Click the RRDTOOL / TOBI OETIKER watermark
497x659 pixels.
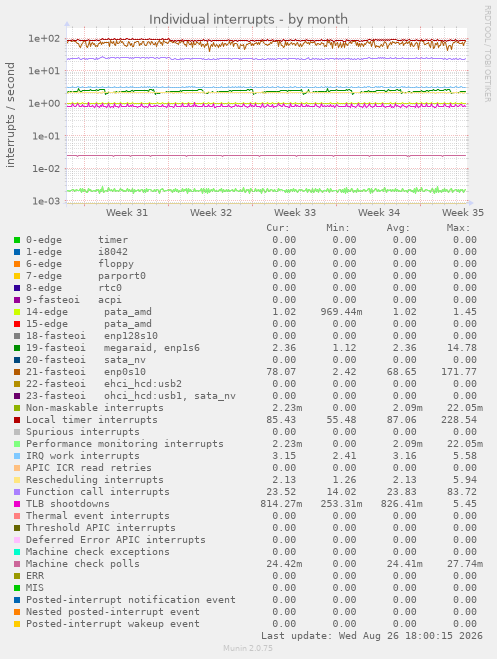[x=488, y=53]
